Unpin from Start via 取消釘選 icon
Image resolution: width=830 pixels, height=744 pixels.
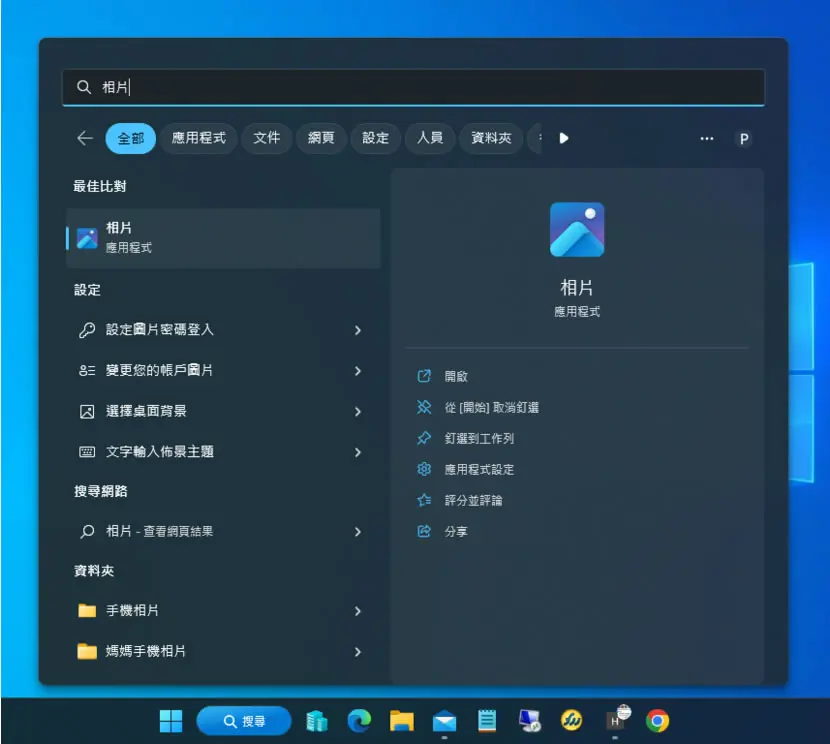pyautogui.click(x=424, y=407)
